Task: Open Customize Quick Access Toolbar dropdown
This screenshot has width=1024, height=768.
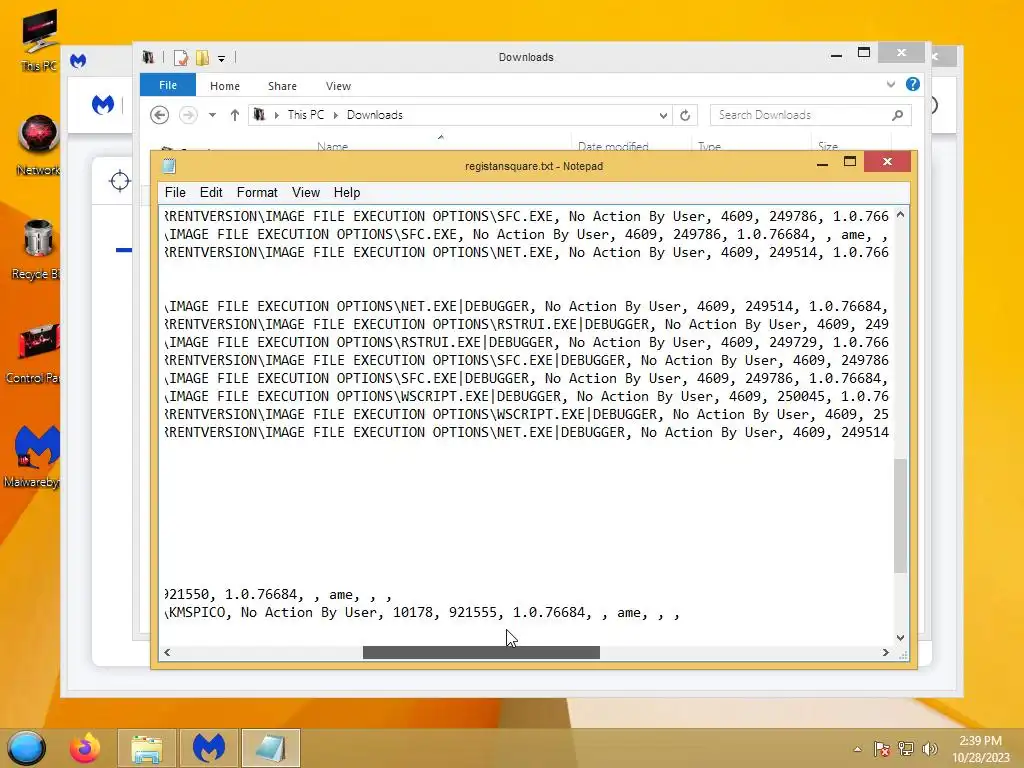Action: click(x=221, y=58)
